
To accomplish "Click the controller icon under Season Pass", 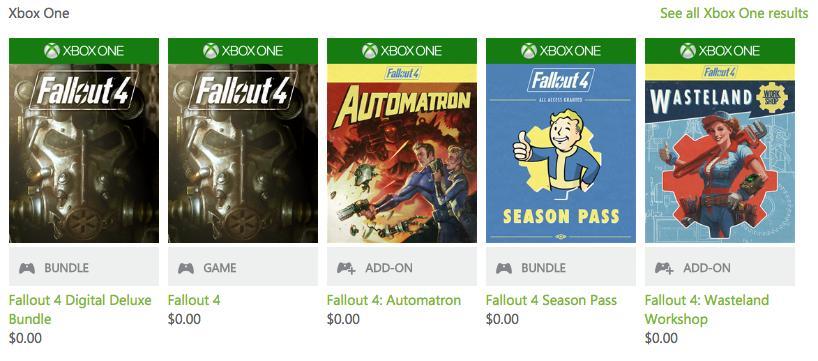I will (x=504, y=268).
